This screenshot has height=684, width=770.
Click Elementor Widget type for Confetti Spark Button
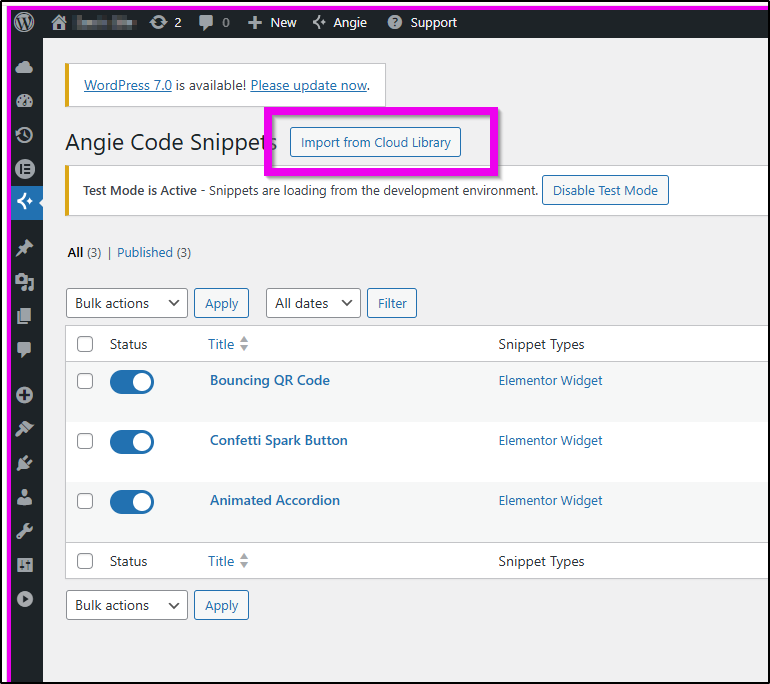(550, 440)
